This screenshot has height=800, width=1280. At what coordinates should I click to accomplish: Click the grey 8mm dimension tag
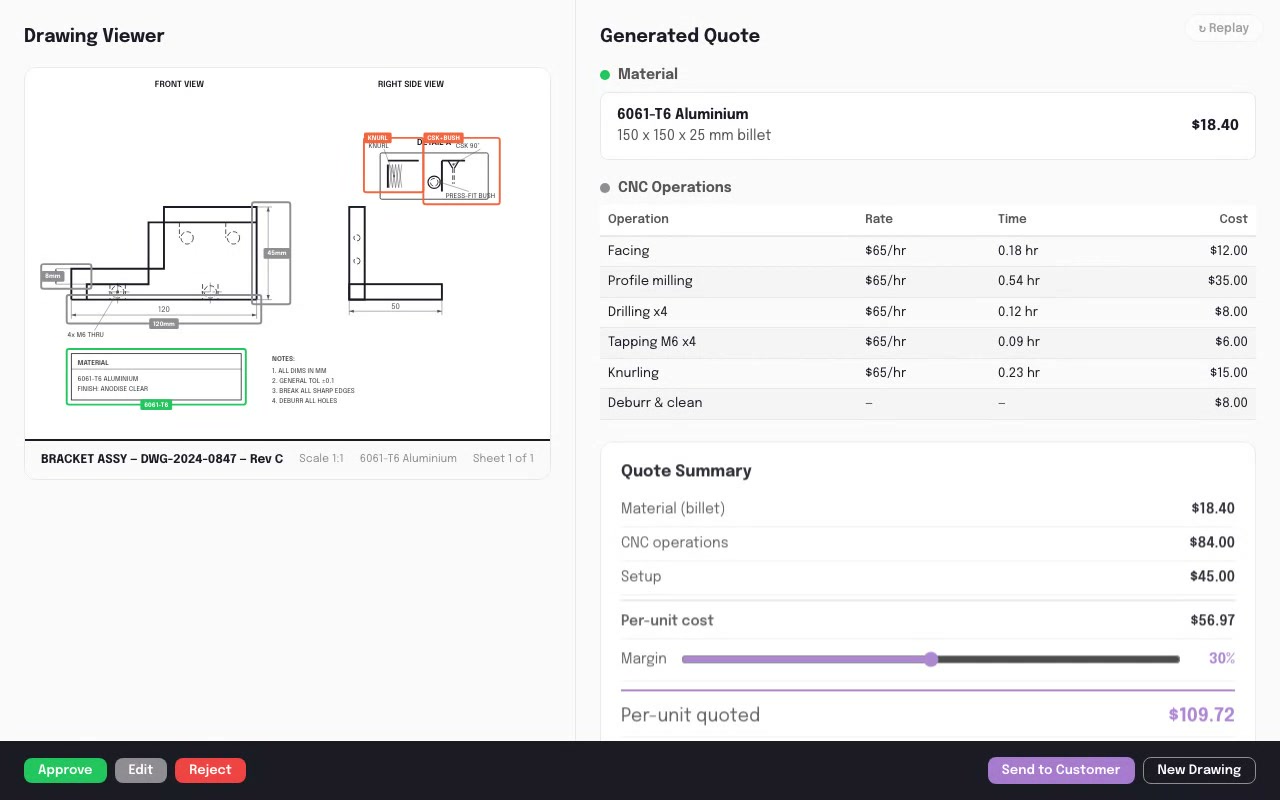click(53, 276)
